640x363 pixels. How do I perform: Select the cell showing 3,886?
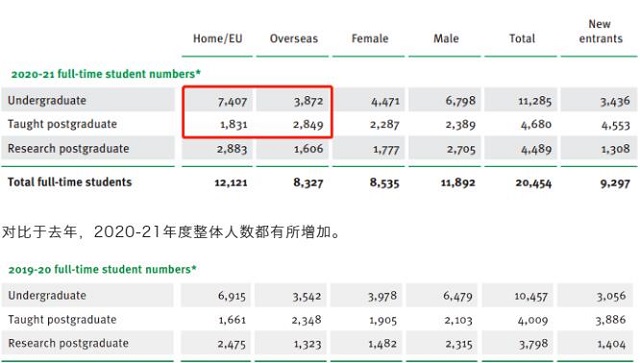(611, 320)
